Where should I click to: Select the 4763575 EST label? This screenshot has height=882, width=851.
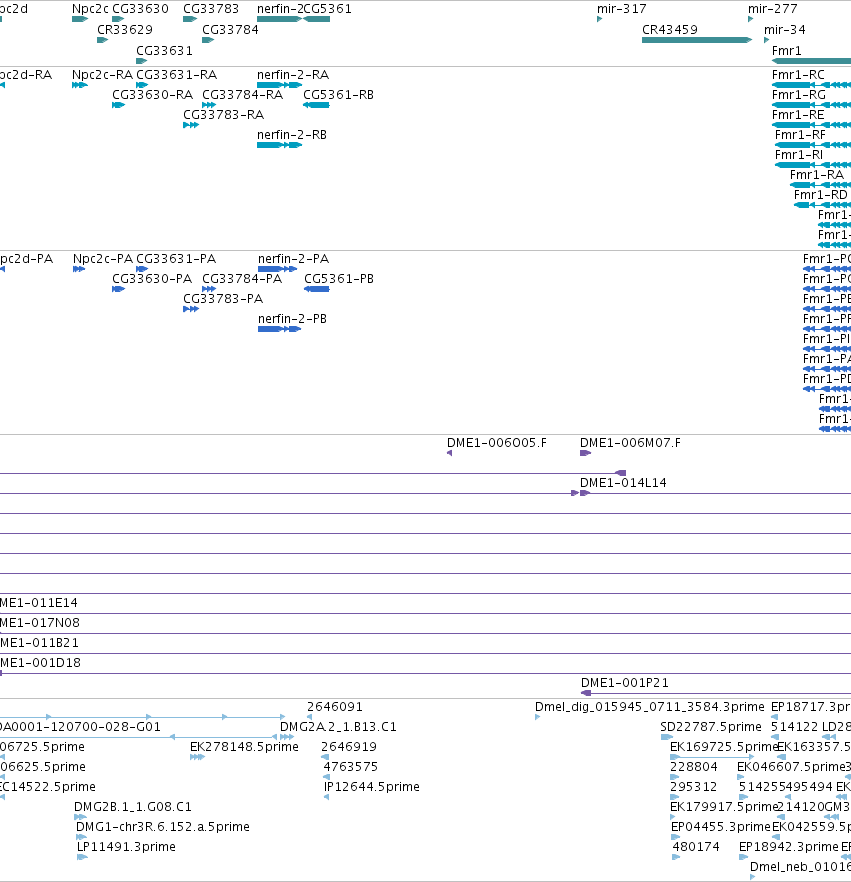(350, 767)
